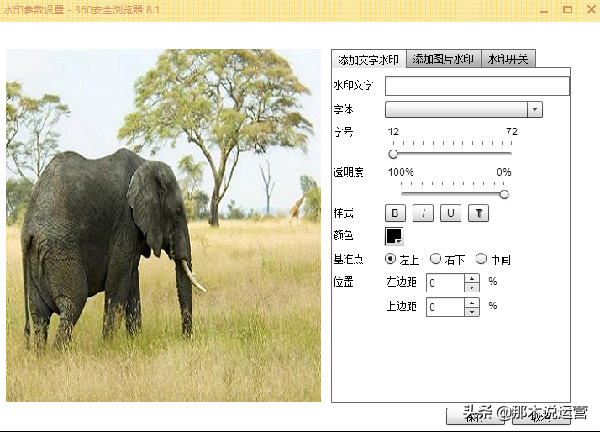Select the 左上 anchor point option
600x432 pixels.
[391, 259]
